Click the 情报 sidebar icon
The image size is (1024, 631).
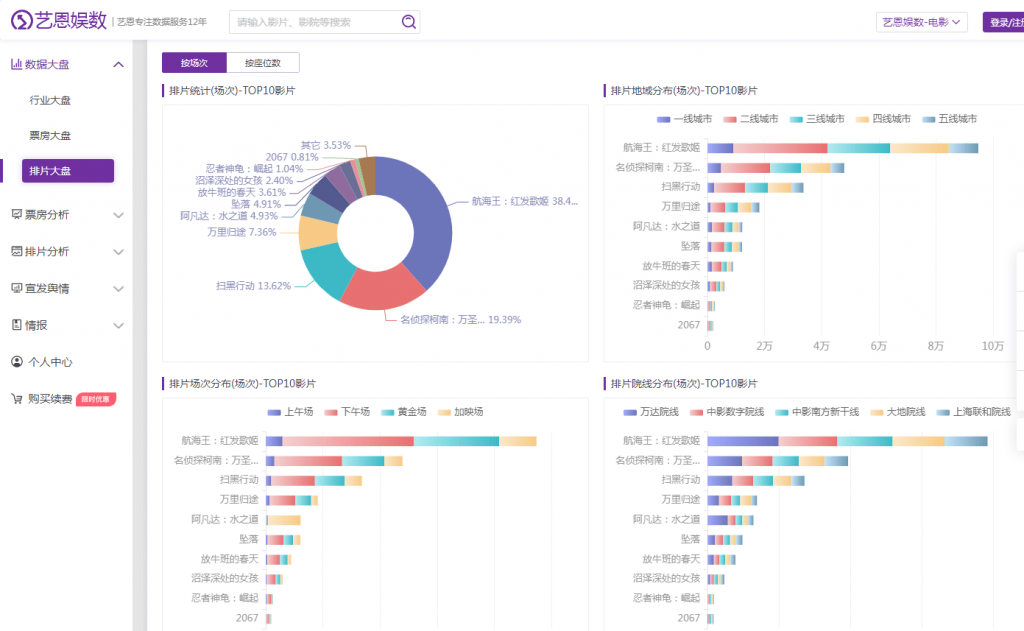coord(16,325)
